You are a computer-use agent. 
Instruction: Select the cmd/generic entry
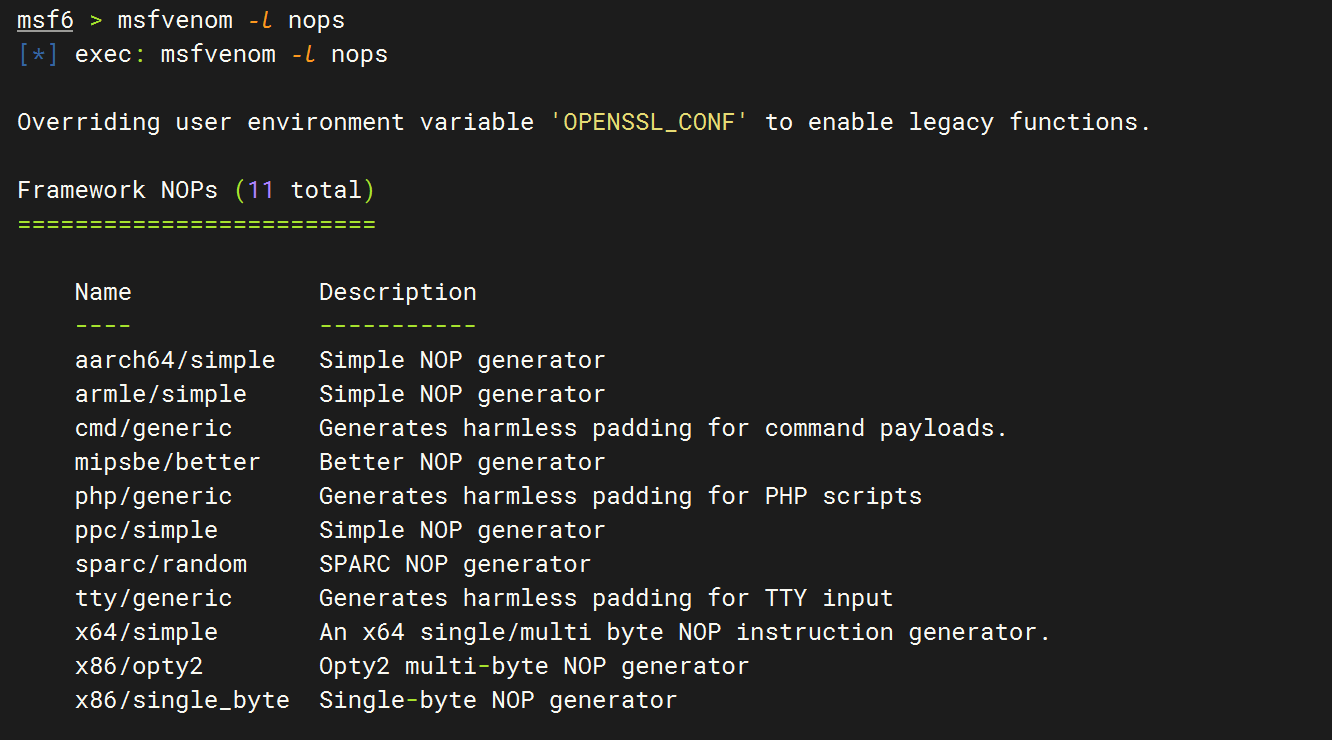coord(153,428)
